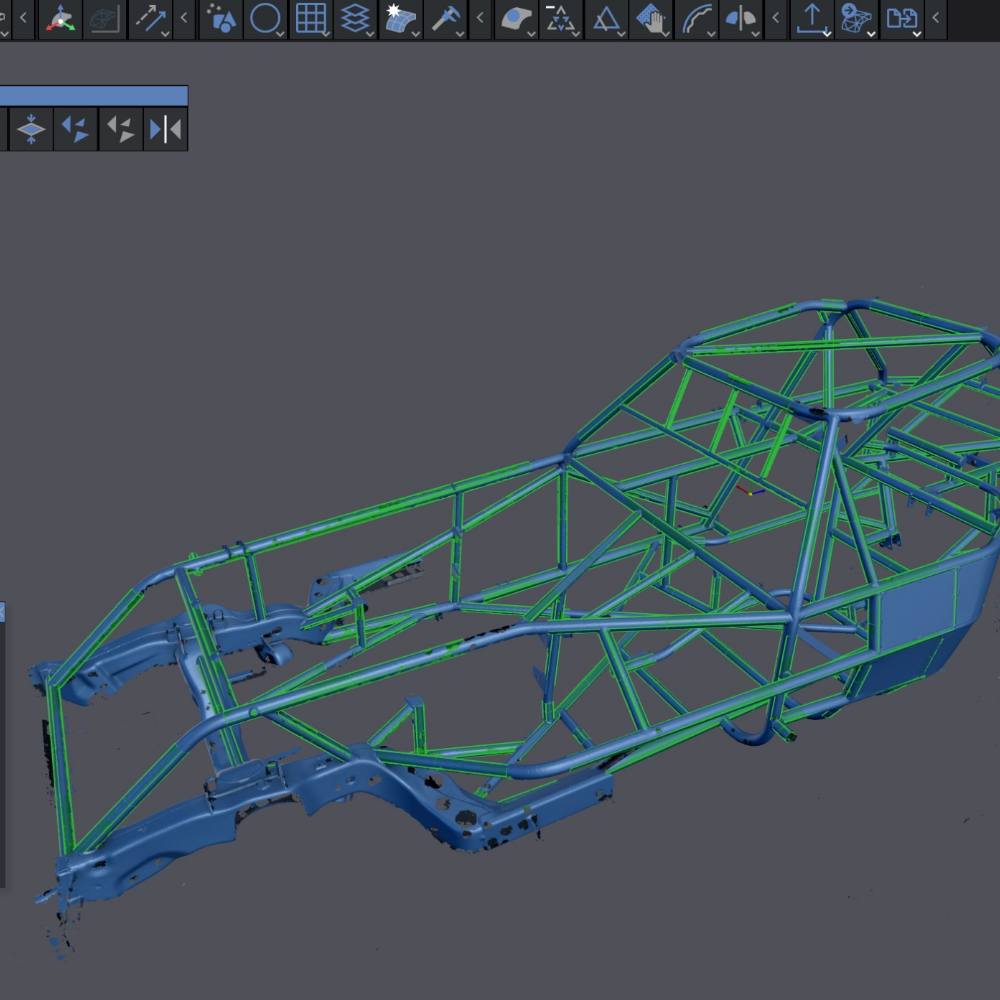Click the blue scattered triangles icon
Image resolution: width=1000 pixels, height=1000 pixels.
pos(75,129)
